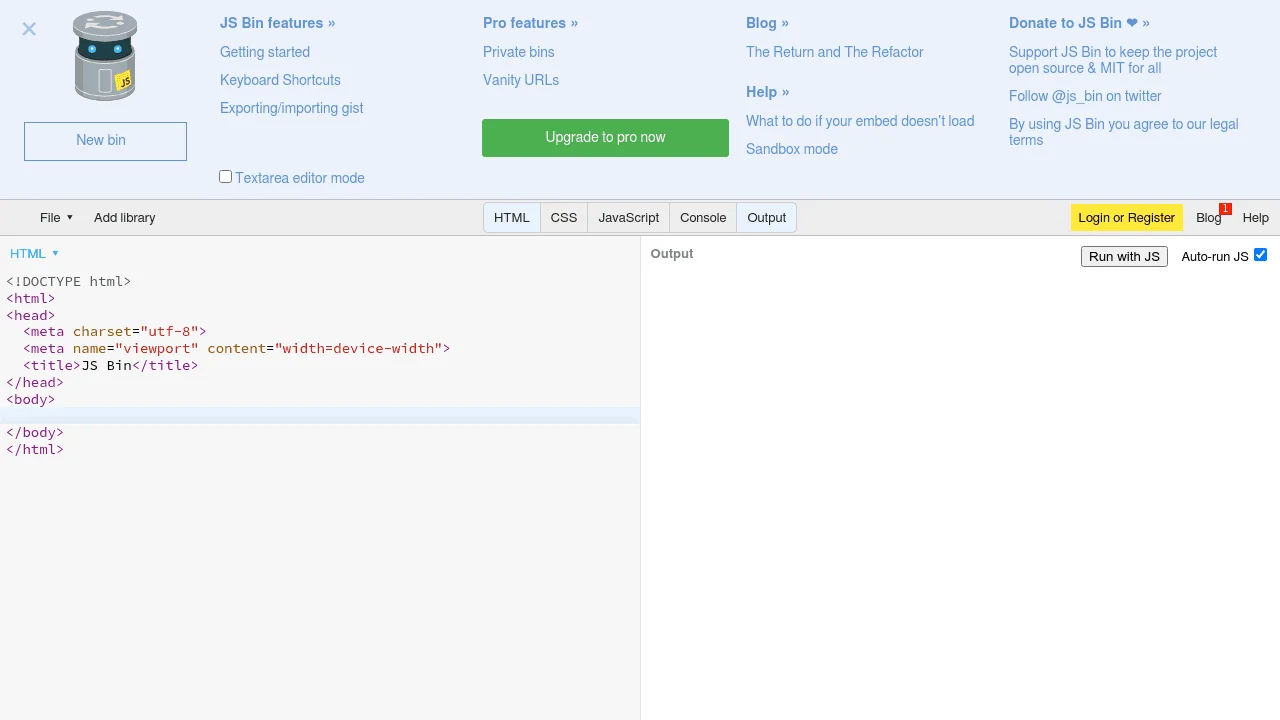
Task: Open Add library menu
Action: pyautogui.click(x=124, y=218)
